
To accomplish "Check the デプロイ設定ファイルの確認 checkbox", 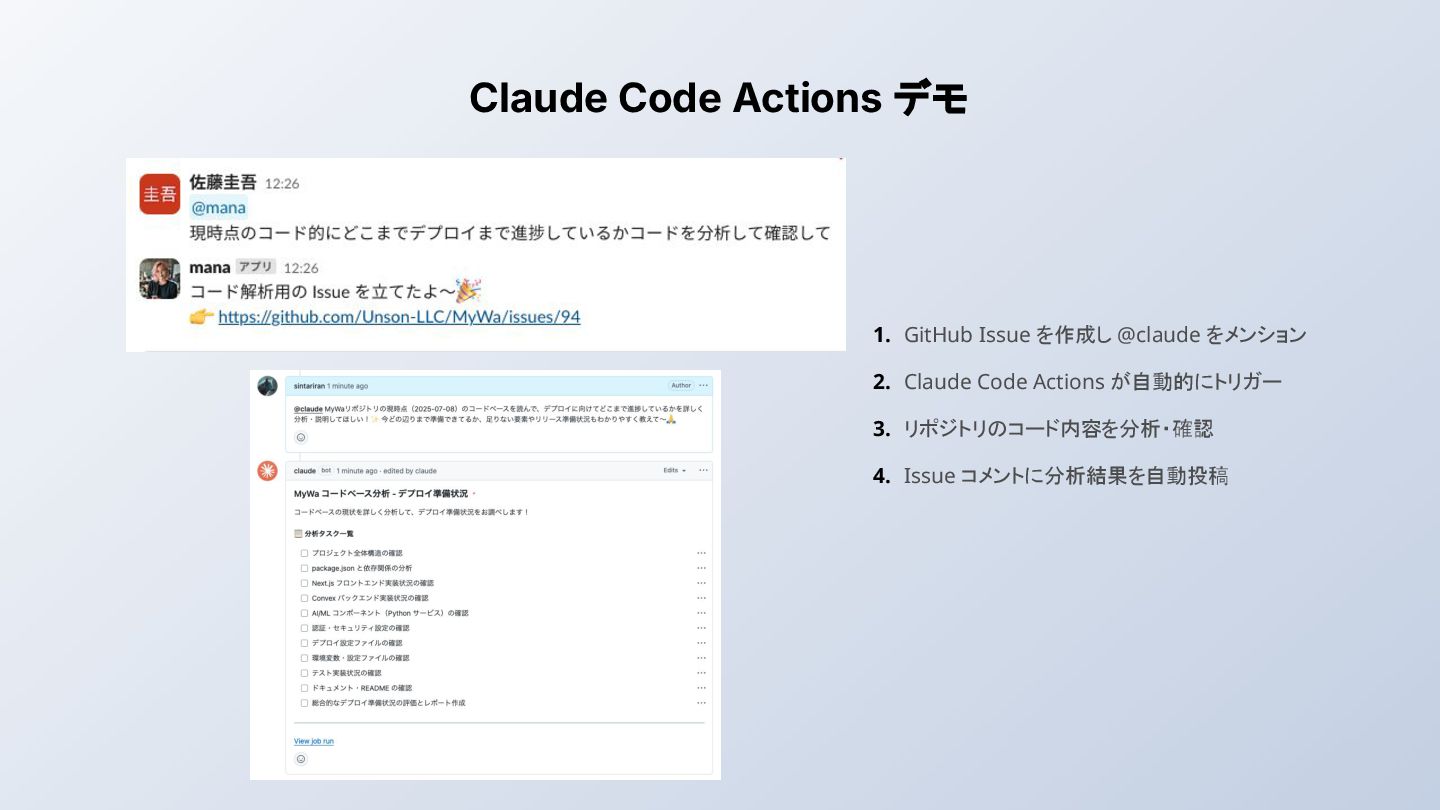I will coord(304,643).
